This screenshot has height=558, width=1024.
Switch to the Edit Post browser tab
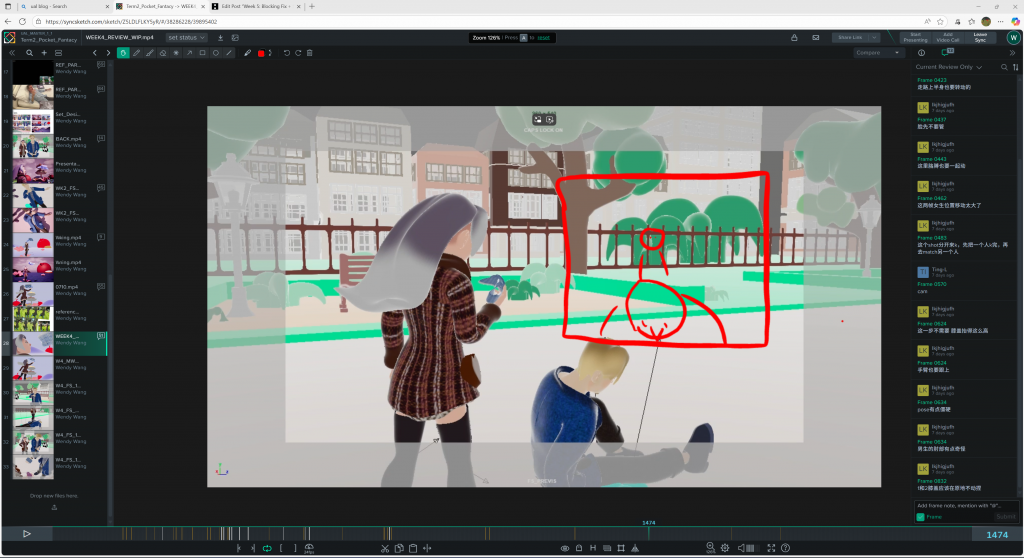pyautogui.click(x=254, y=6)
